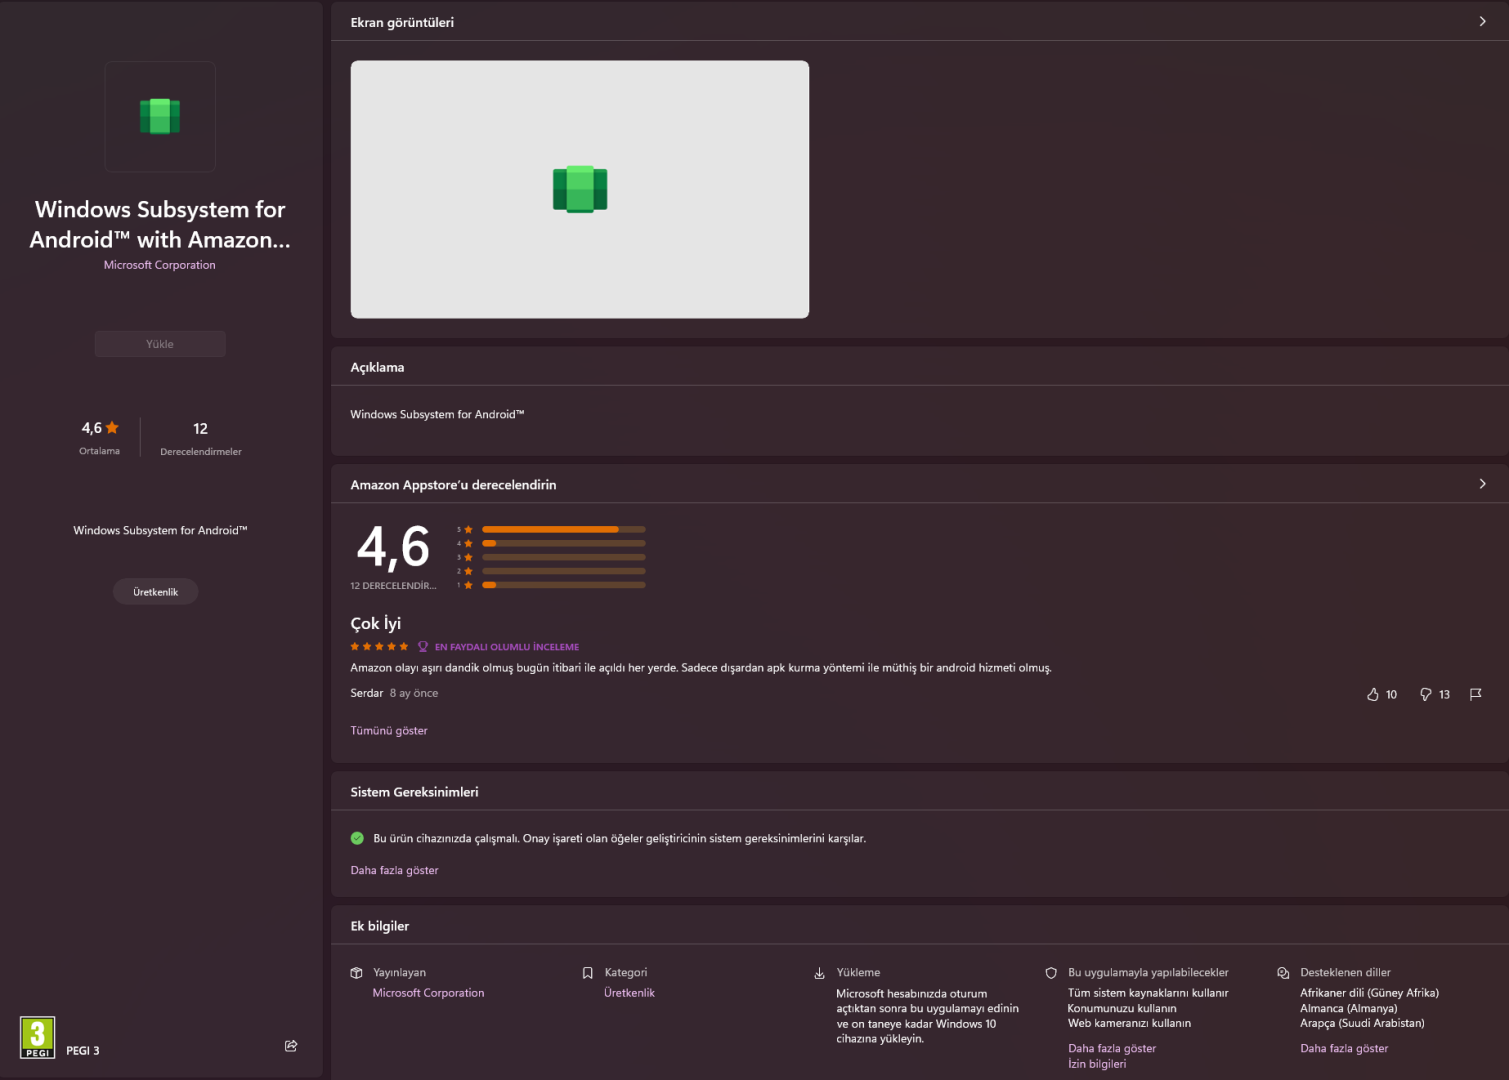
Task: Click the Yükleme instructions text about Microsoft hesabınızda
Action: point(928,1016)
